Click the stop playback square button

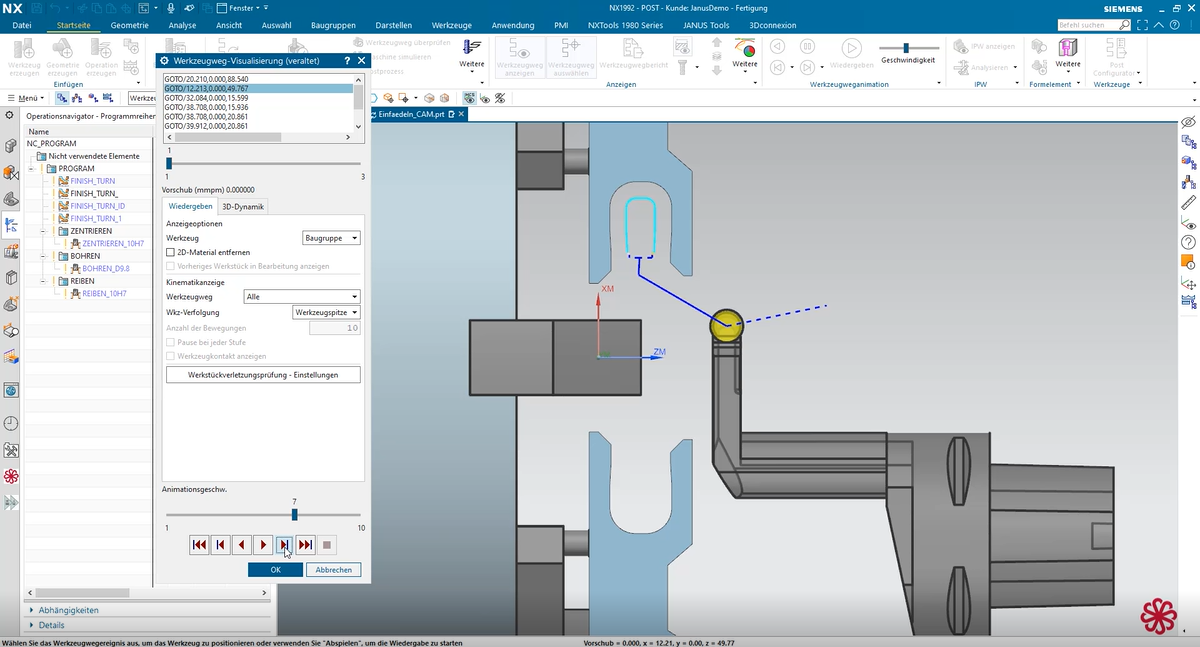coord(327,545)
